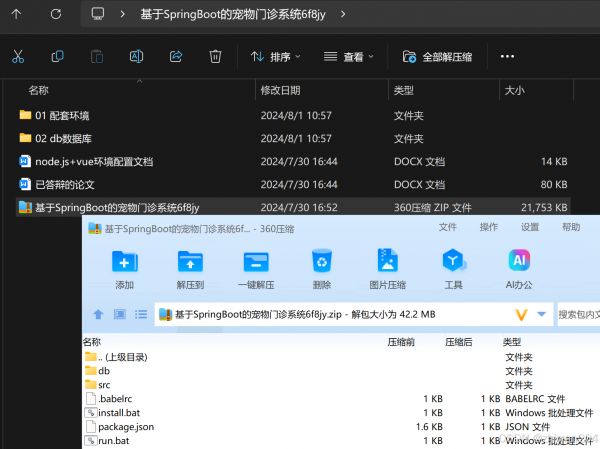This screenshot has width=600, height=449.
Task: Switch to list view mode in 360压缩
Action: pos(141,315)
